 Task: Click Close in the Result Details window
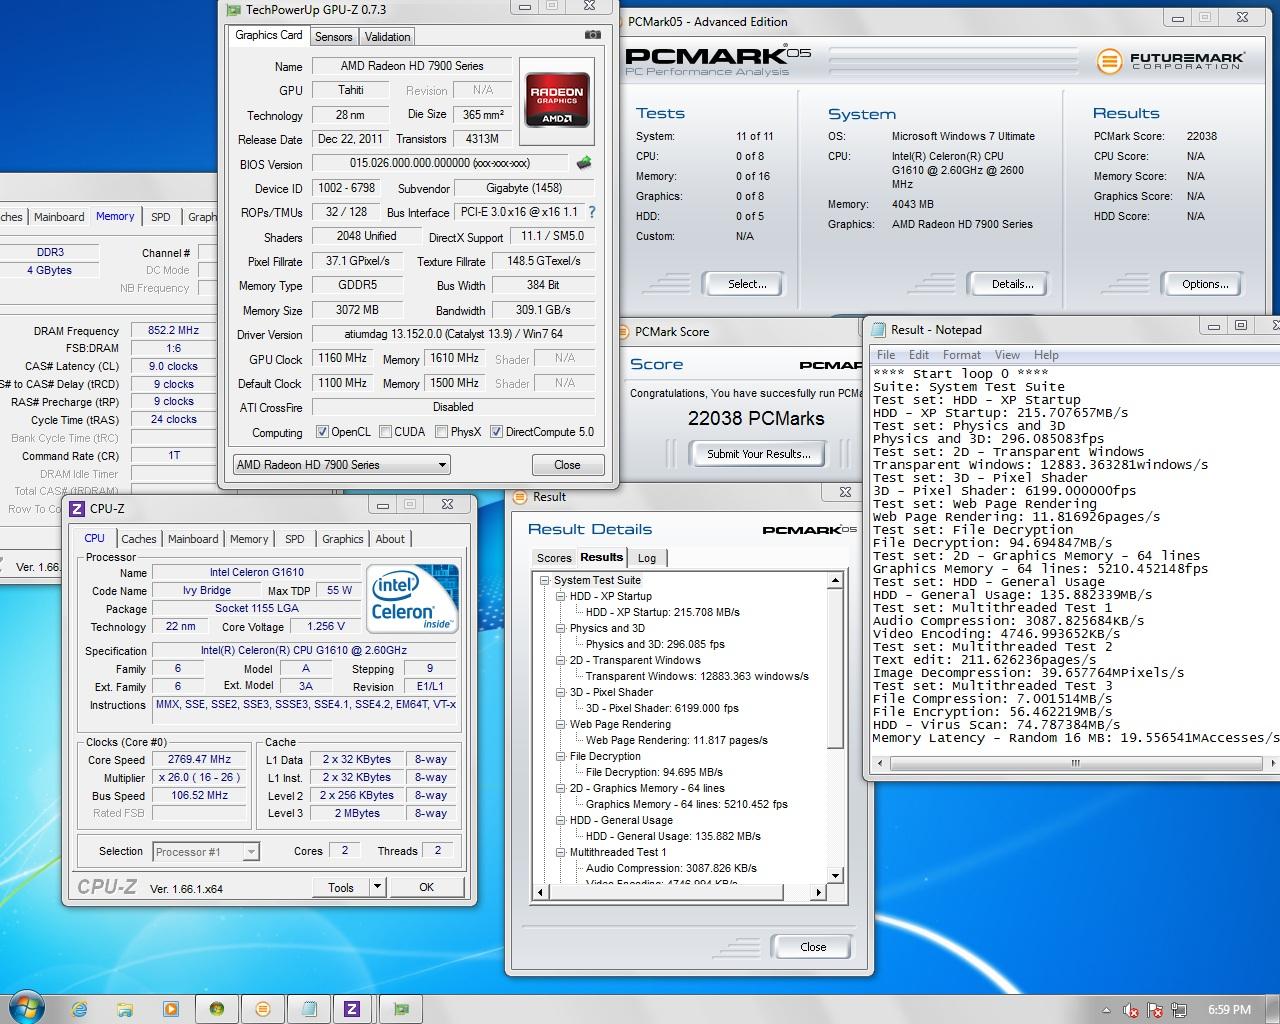pos(813,947)
